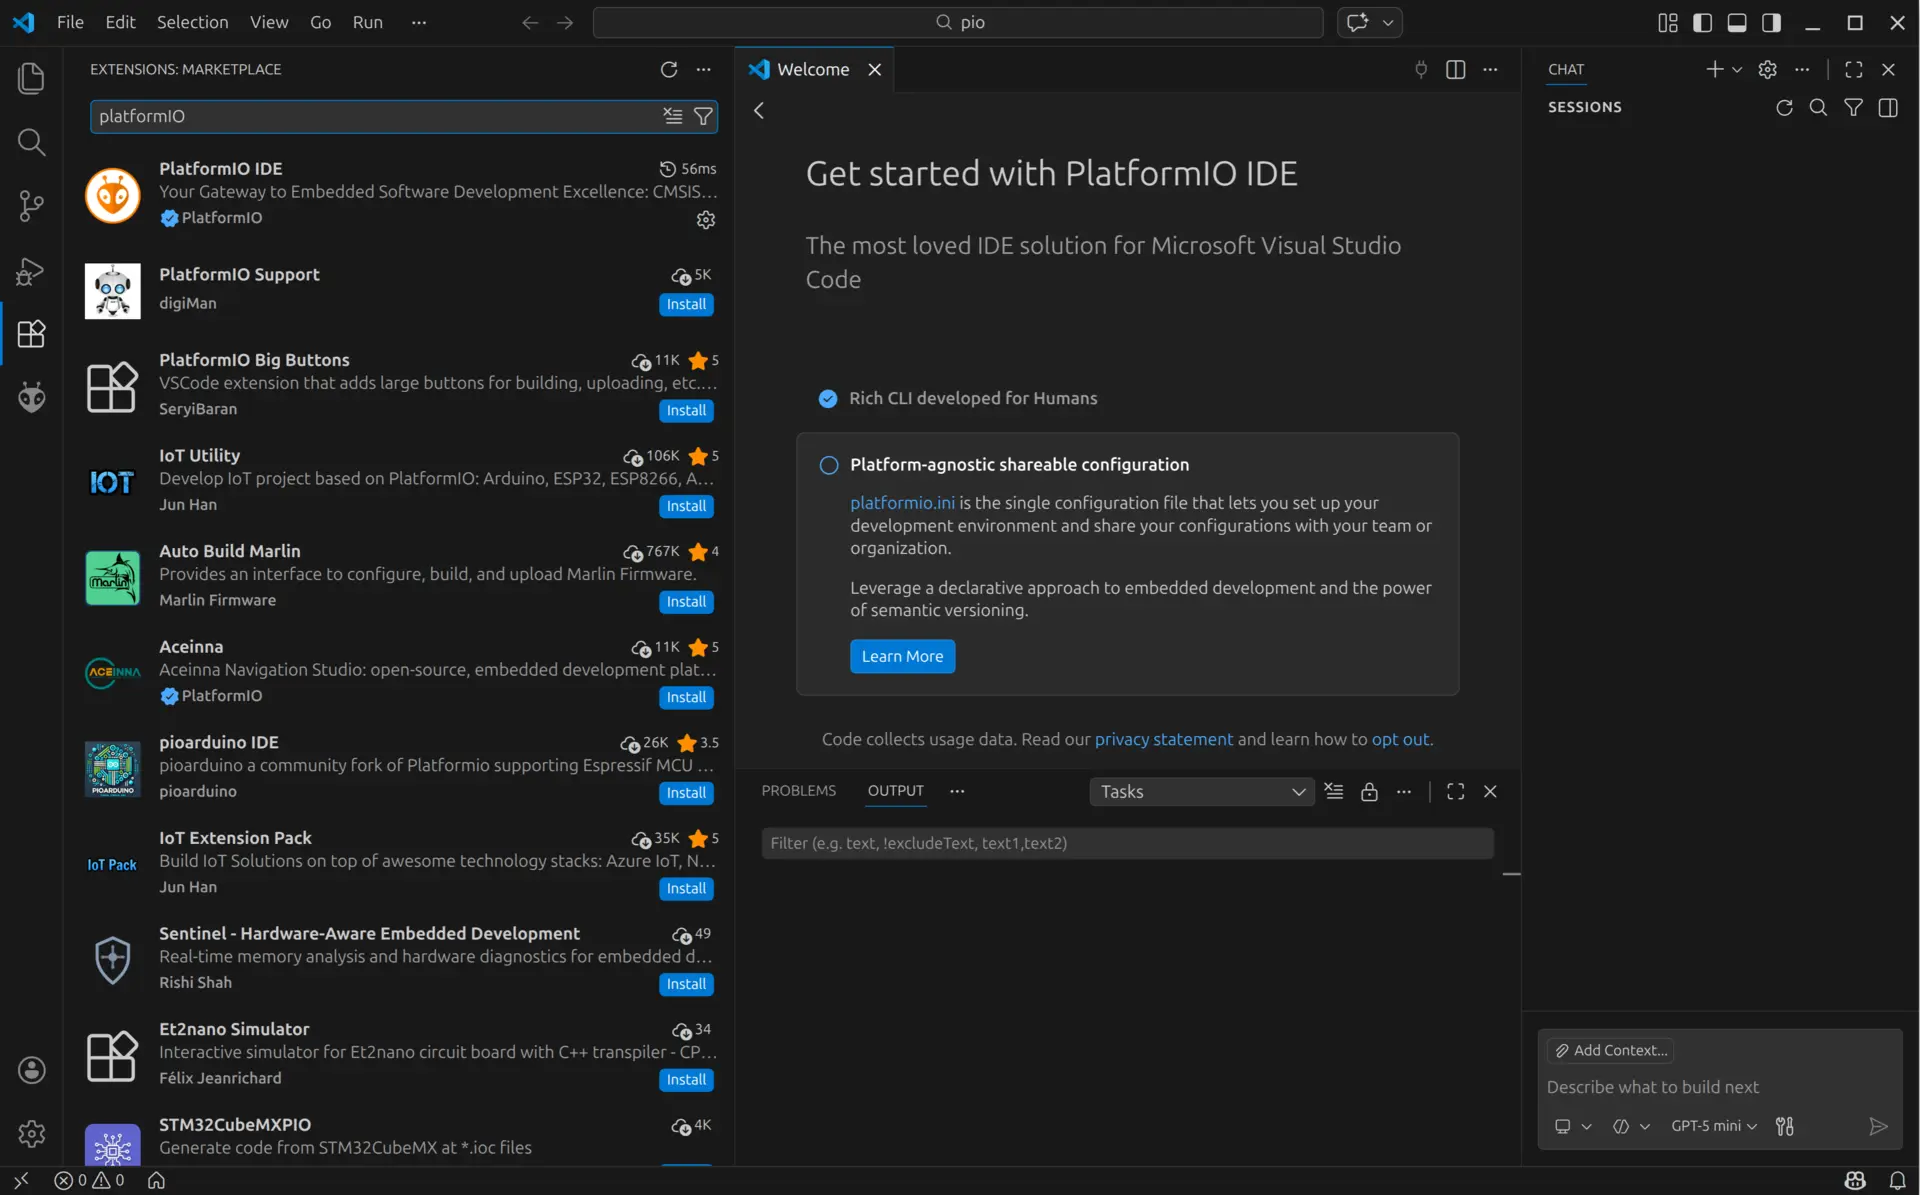This screenshot has width=1920, height=1195.
Task: Click the platformio.ini link
Action: coord(902,503)
